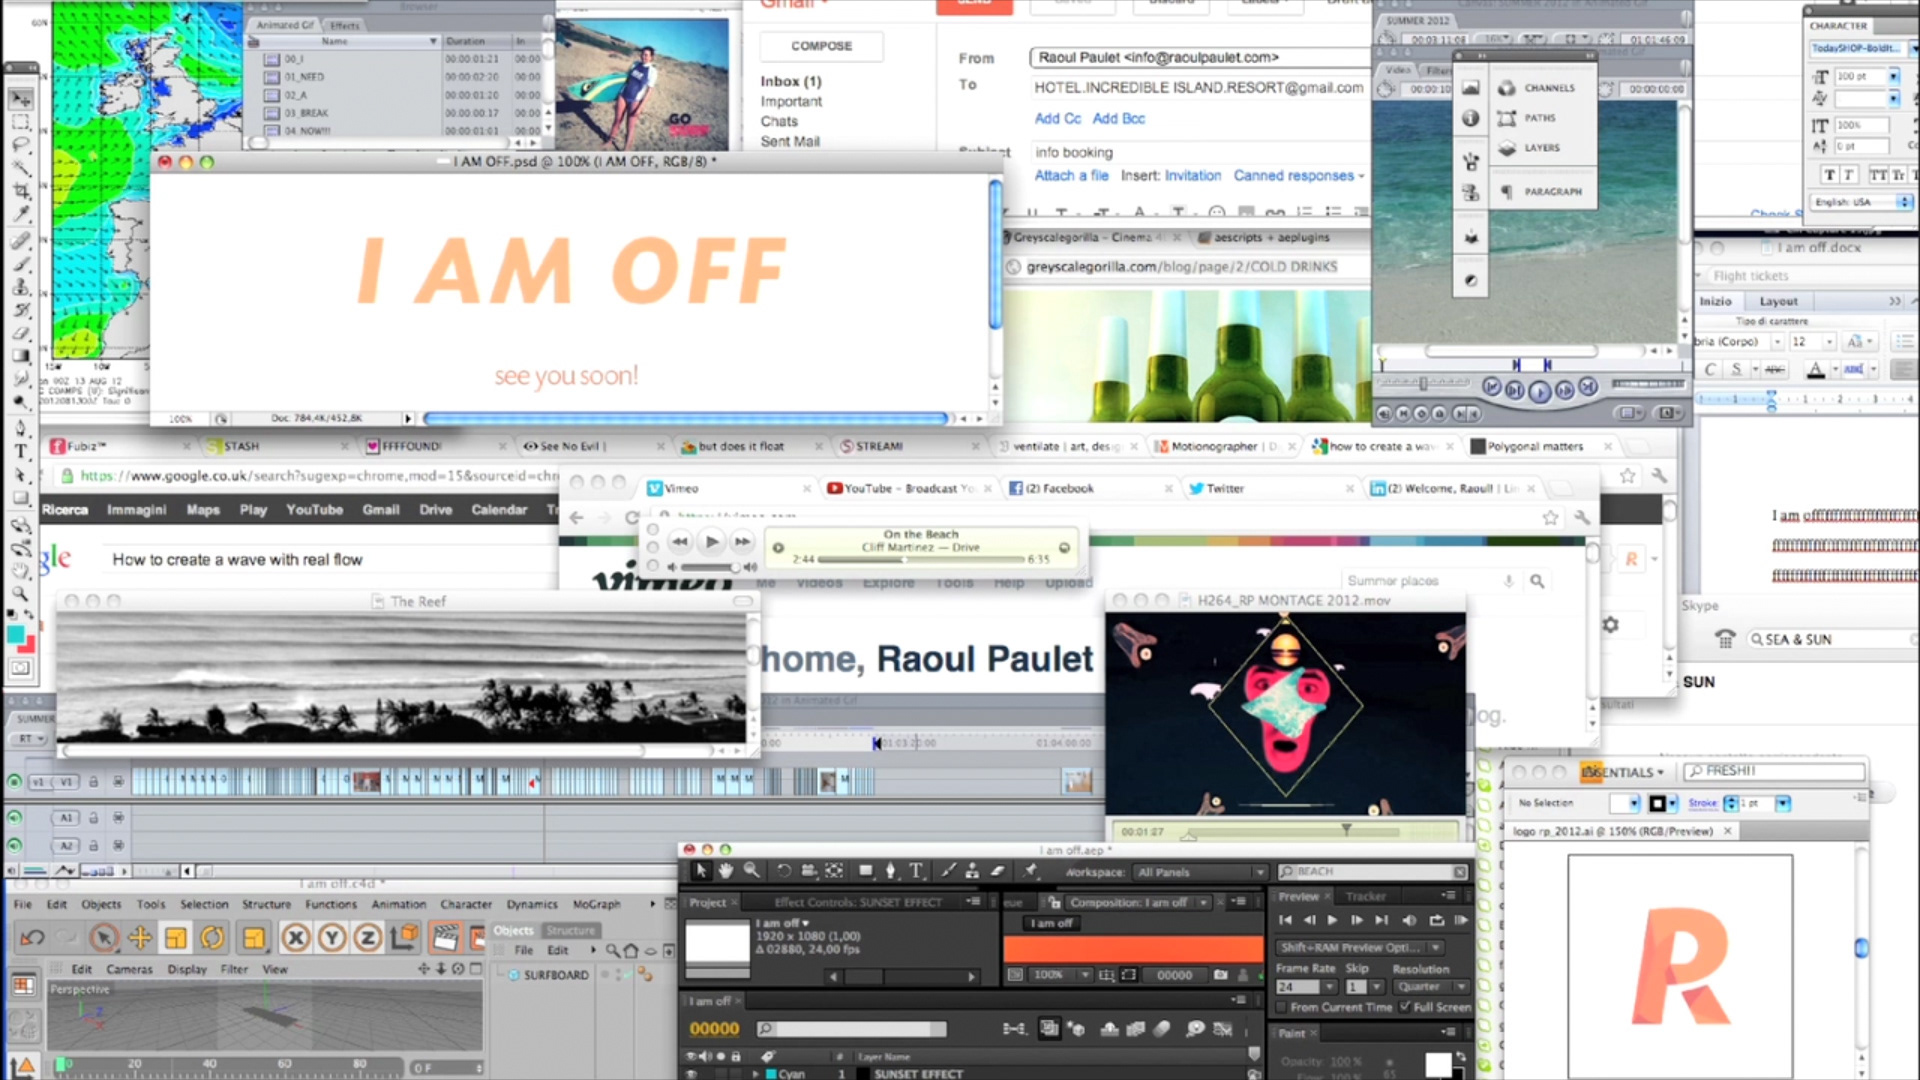Open the Layers panel icon in Photoshop
This screenshot has height=1080, width=1920.
(1507, 148)
